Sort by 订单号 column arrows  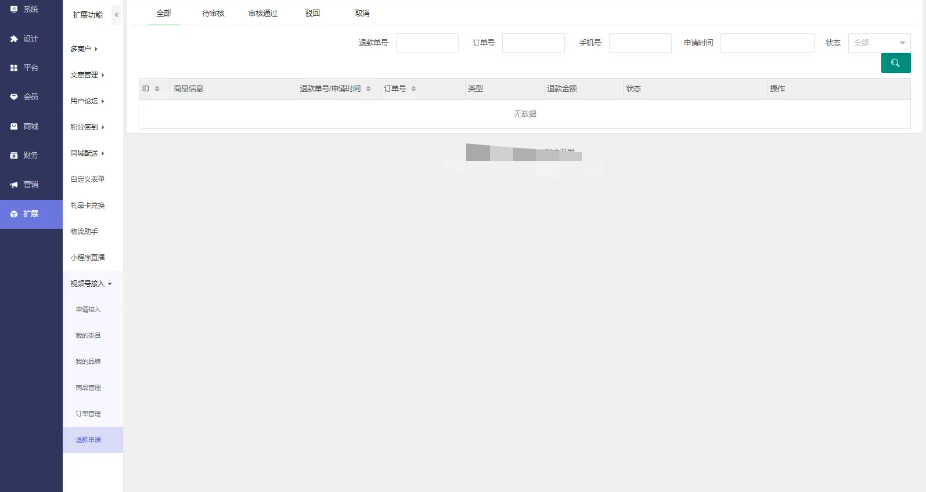tap(413, 89)
